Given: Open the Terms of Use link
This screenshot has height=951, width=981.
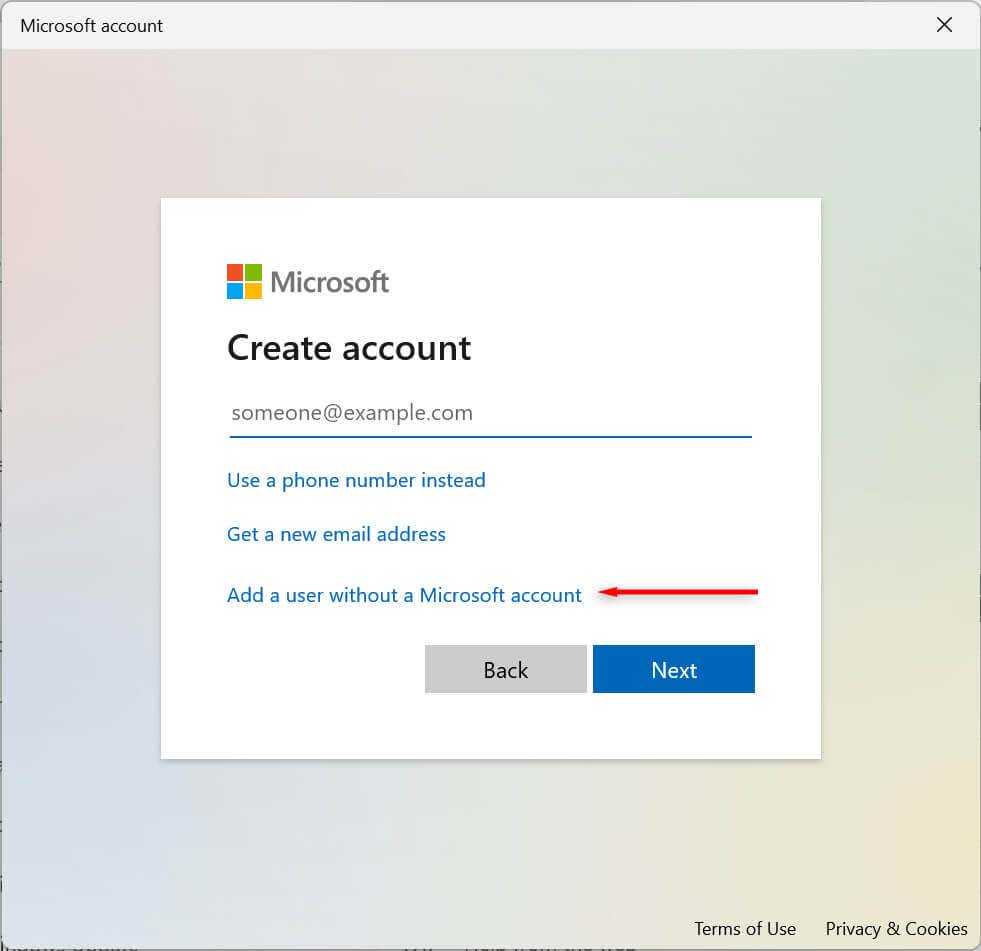Looking at the screenshot, I should [x=745, y=928].
